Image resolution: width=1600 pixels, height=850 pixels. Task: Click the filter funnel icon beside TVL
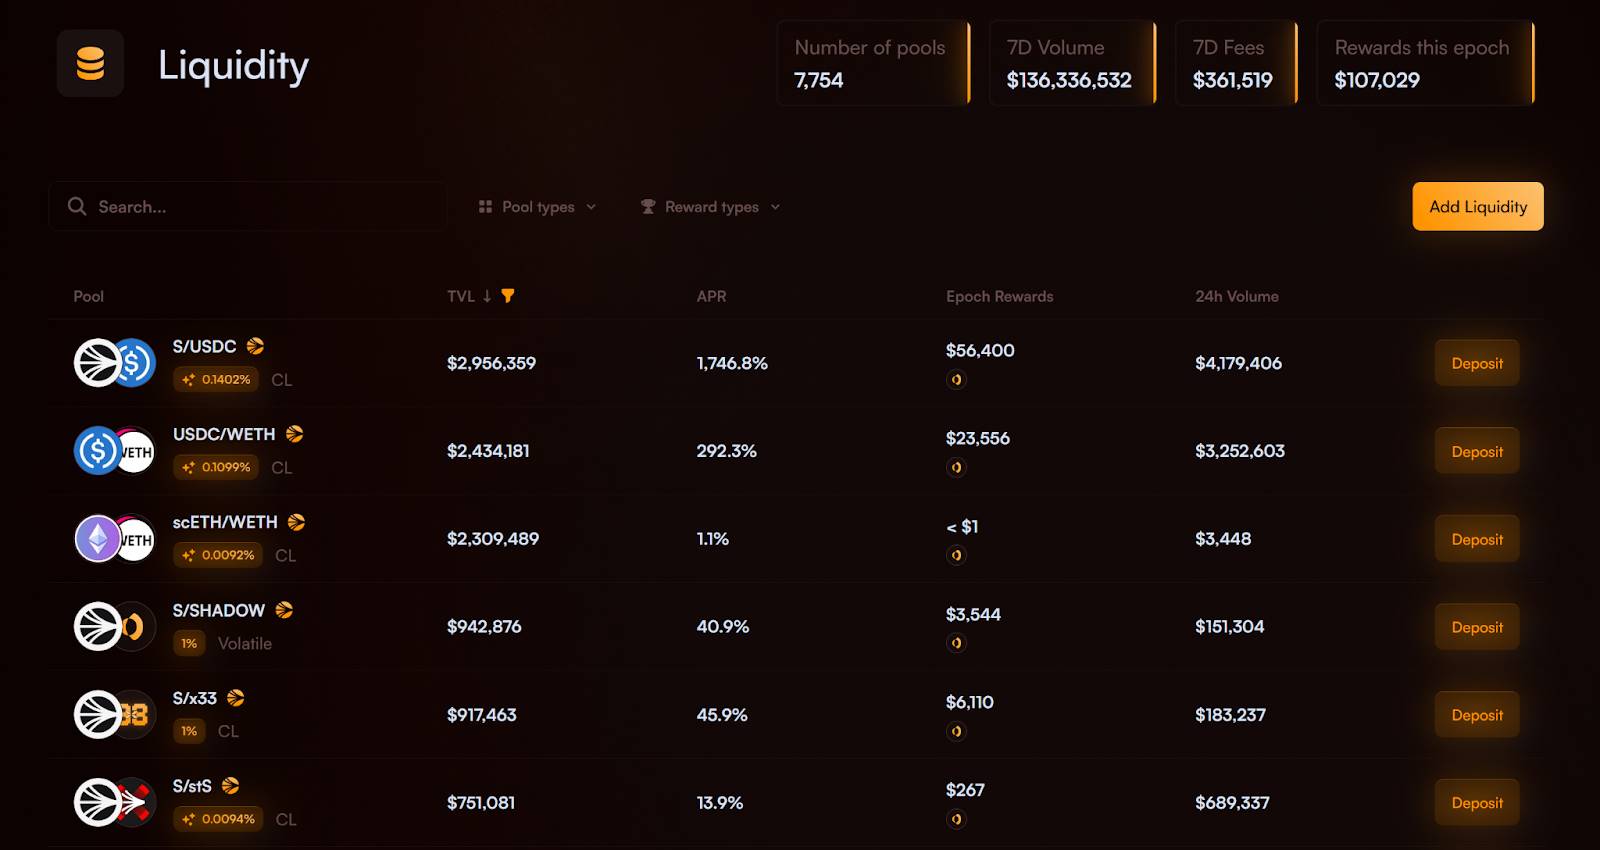pos(508,296)
